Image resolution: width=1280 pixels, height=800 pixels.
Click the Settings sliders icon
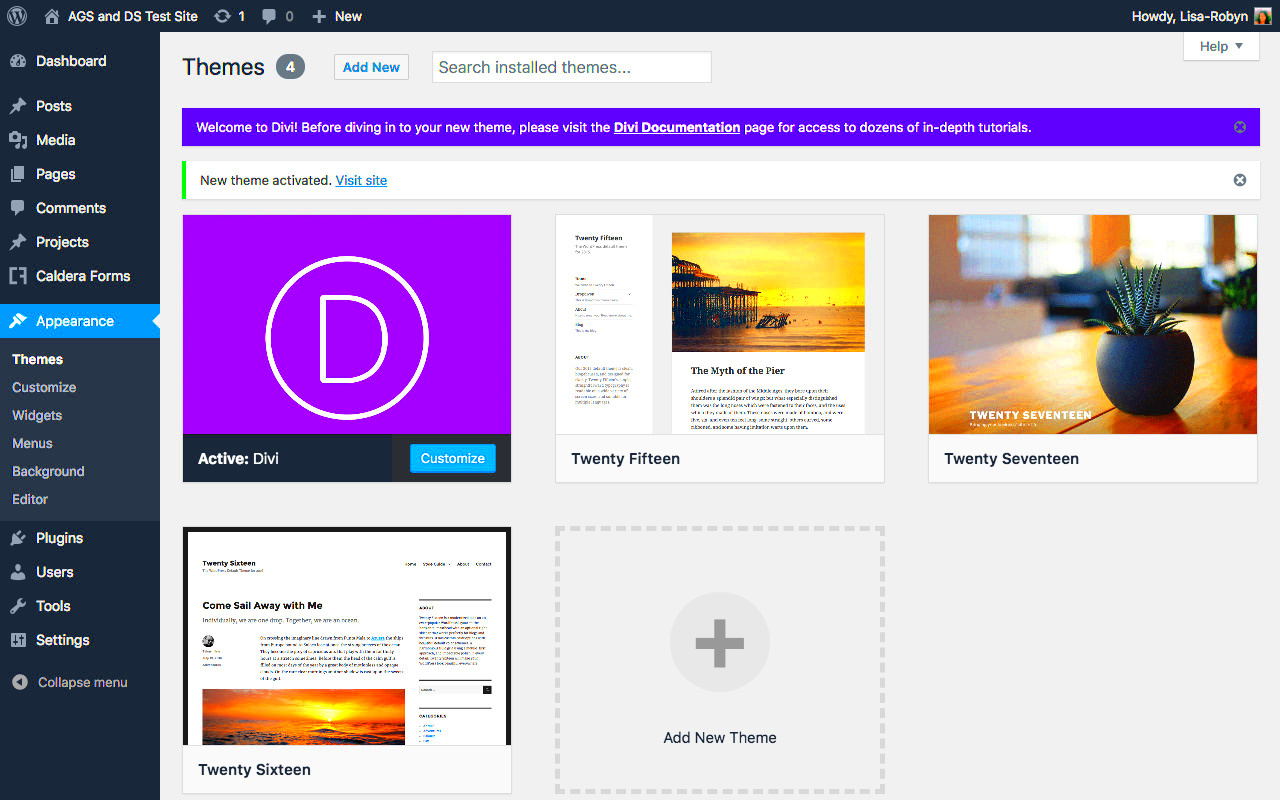[18, 640]
